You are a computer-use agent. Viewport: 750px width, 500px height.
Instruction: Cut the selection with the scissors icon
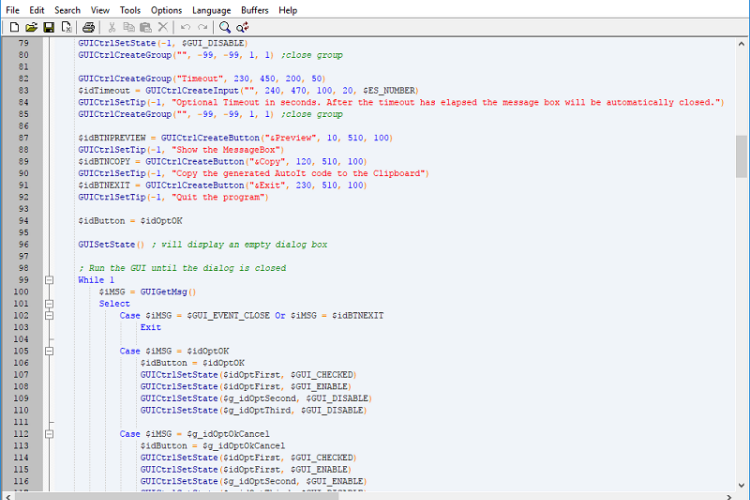111,27
